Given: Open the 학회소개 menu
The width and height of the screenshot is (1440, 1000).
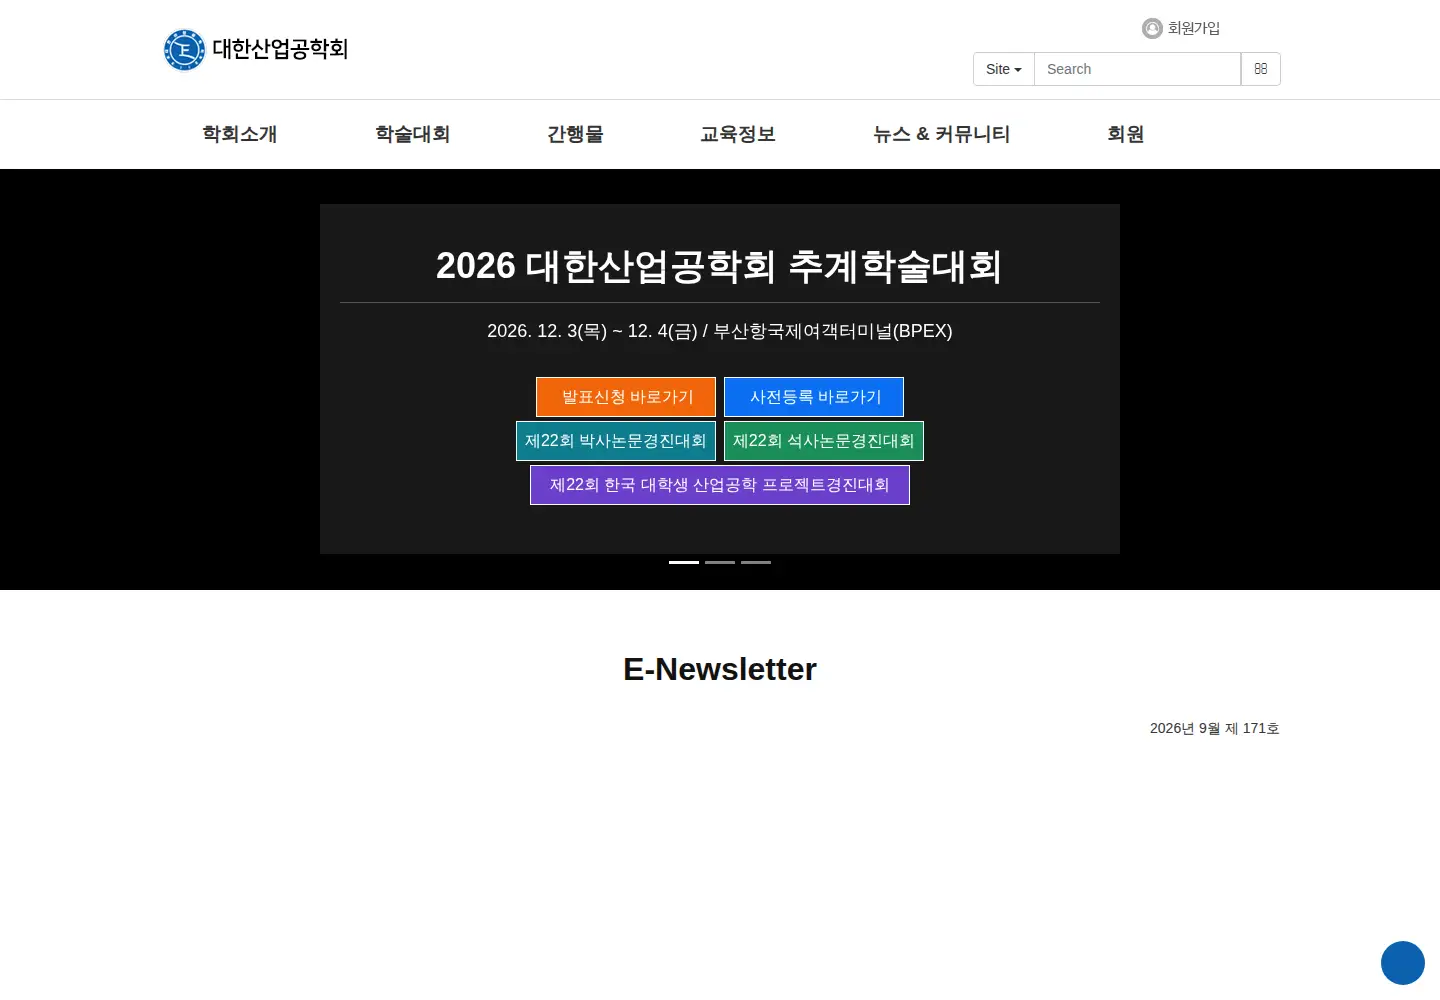Looking at the screenshot, I should [x=240, y=134].
